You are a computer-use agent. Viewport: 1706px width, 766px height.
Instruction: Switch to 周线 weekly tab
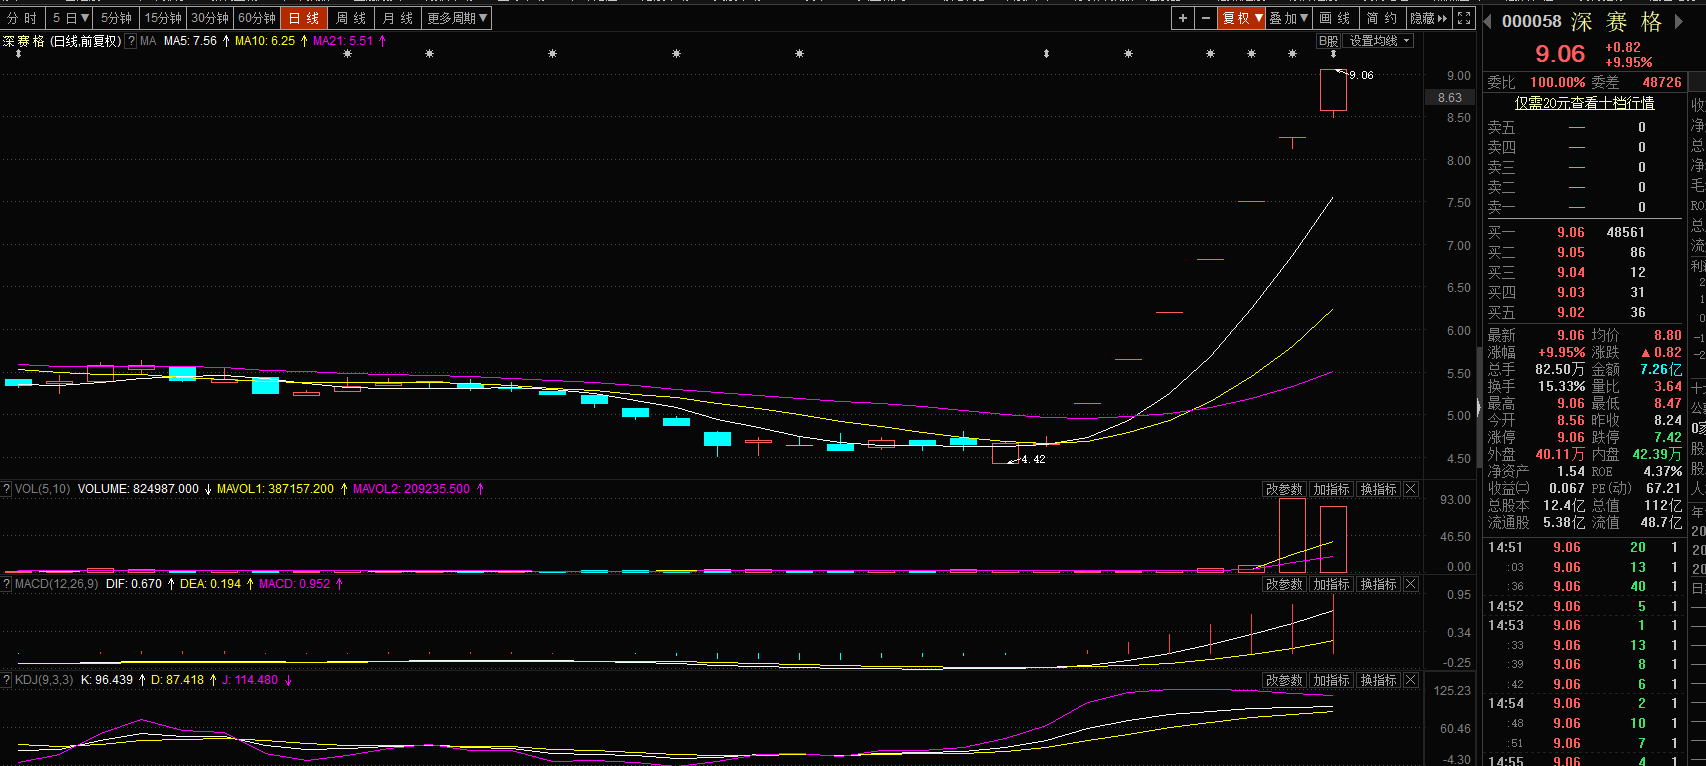coord(351,18)
